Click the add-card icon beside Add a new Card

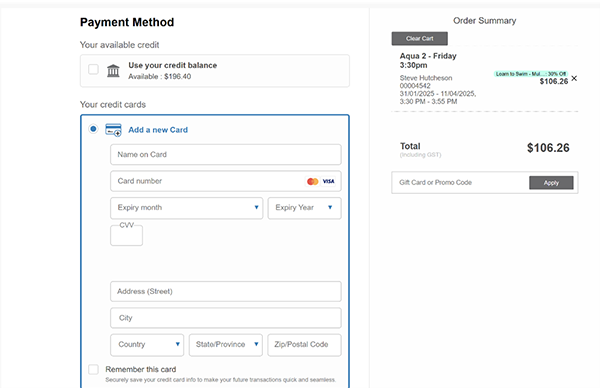pyautogui.click(x=113, y=130)
